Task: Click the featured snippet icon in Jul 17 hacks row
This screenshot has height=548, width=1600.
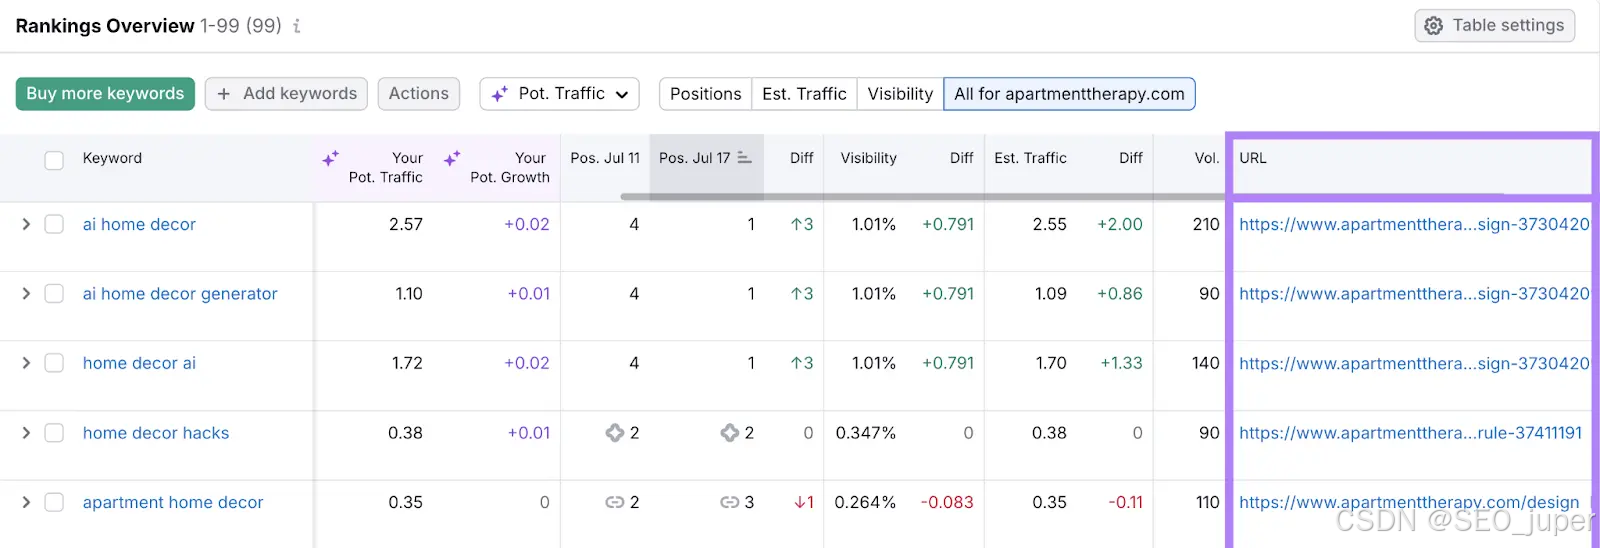Action: pos(730,433)
